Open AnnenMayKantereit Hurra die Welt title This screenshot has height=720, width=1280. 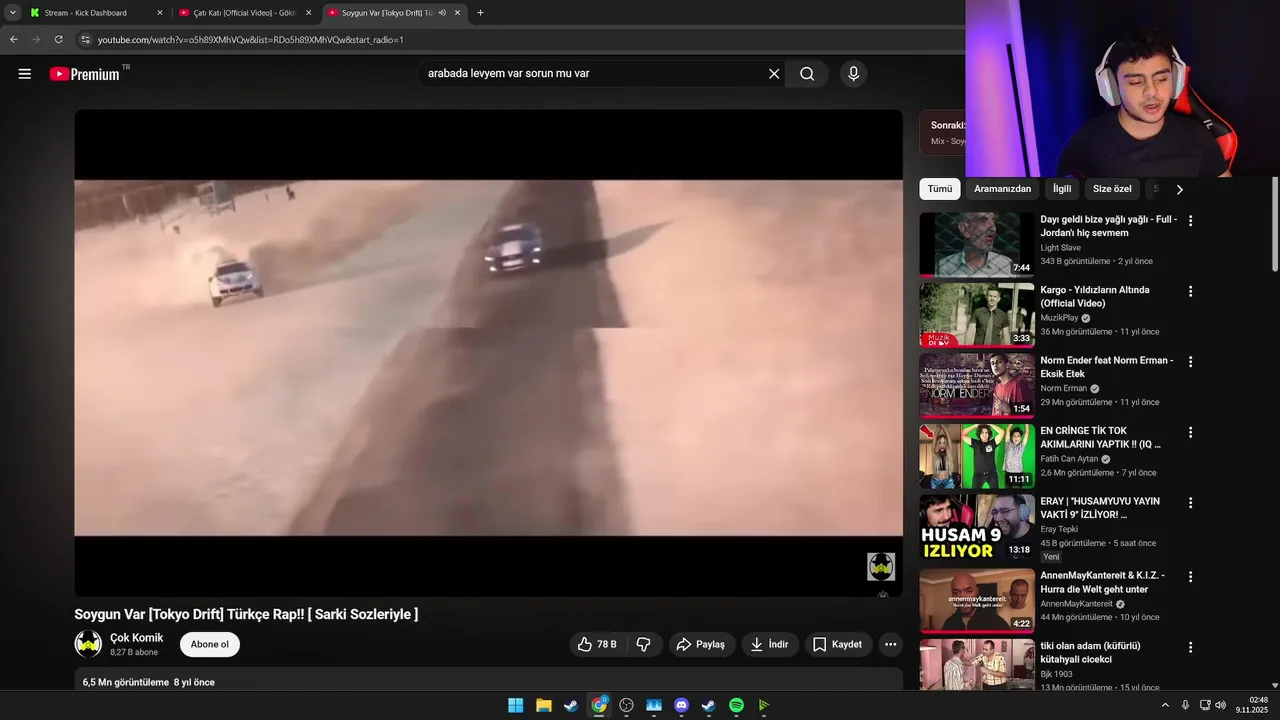(1103, 582)
